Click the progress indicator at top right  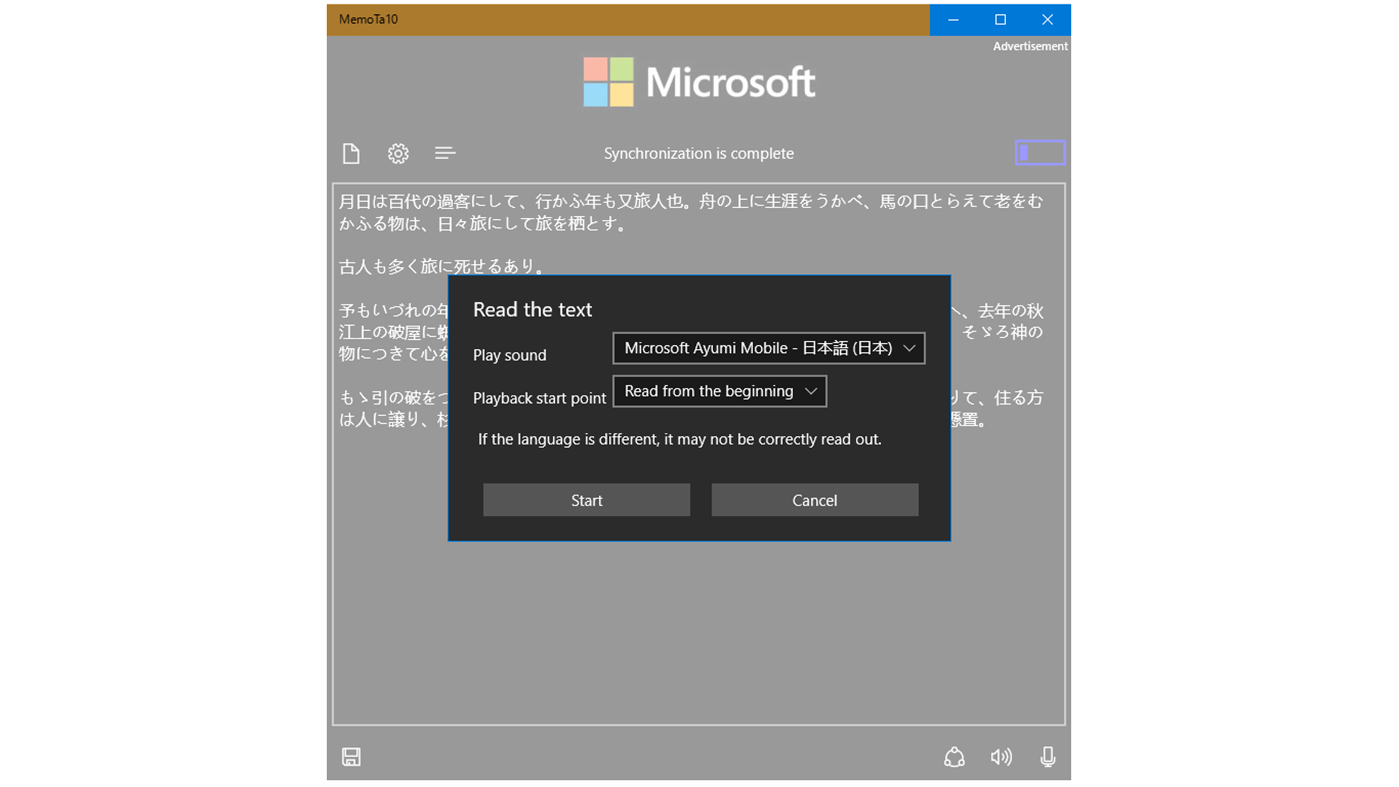(1040, 152)
